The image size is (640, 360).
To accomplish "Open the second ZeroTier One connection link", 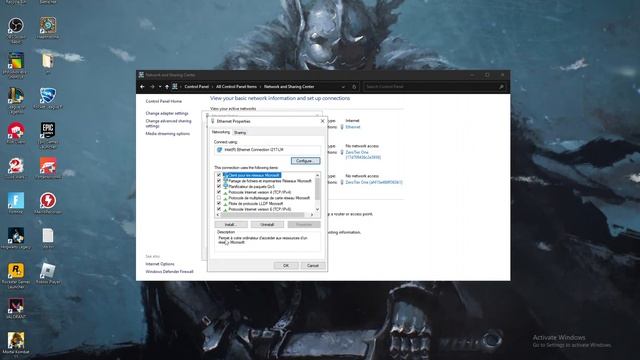I will [x=374, y=182].
